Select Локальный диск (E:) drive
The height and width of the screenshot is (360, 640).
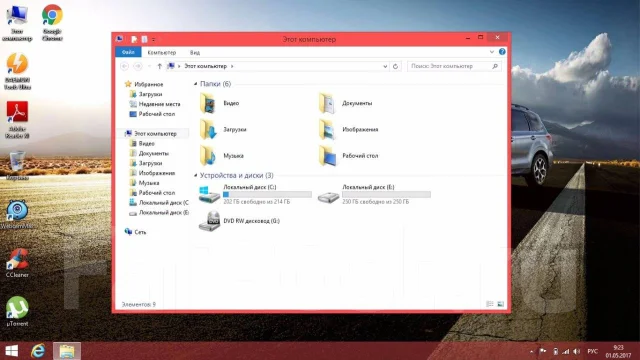[x=374, y=194]
